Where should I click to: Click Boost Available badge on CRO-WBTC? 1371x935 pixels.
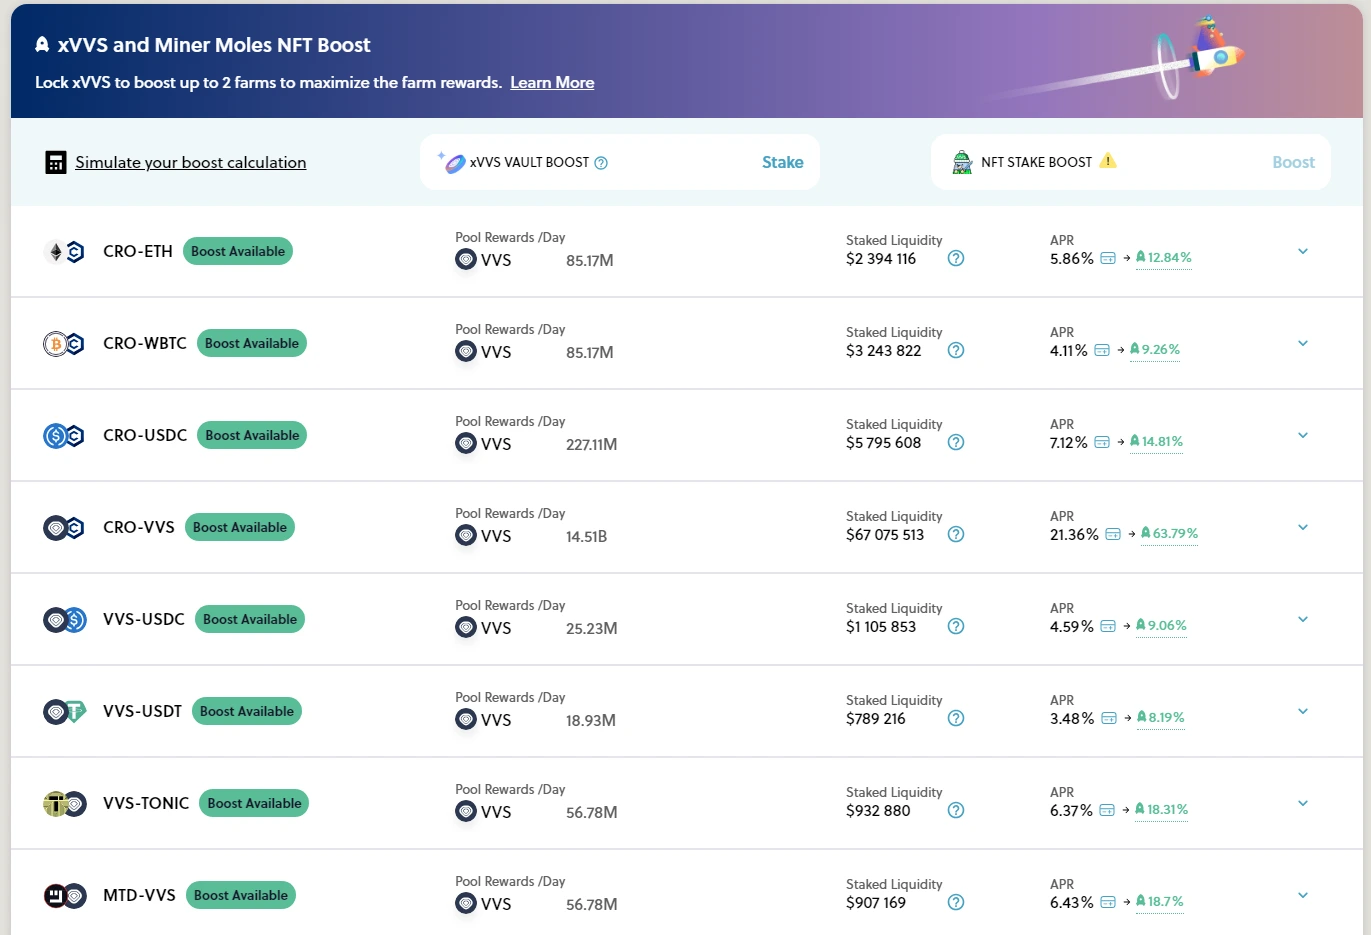pyautogui.click(x=252, y=344)
